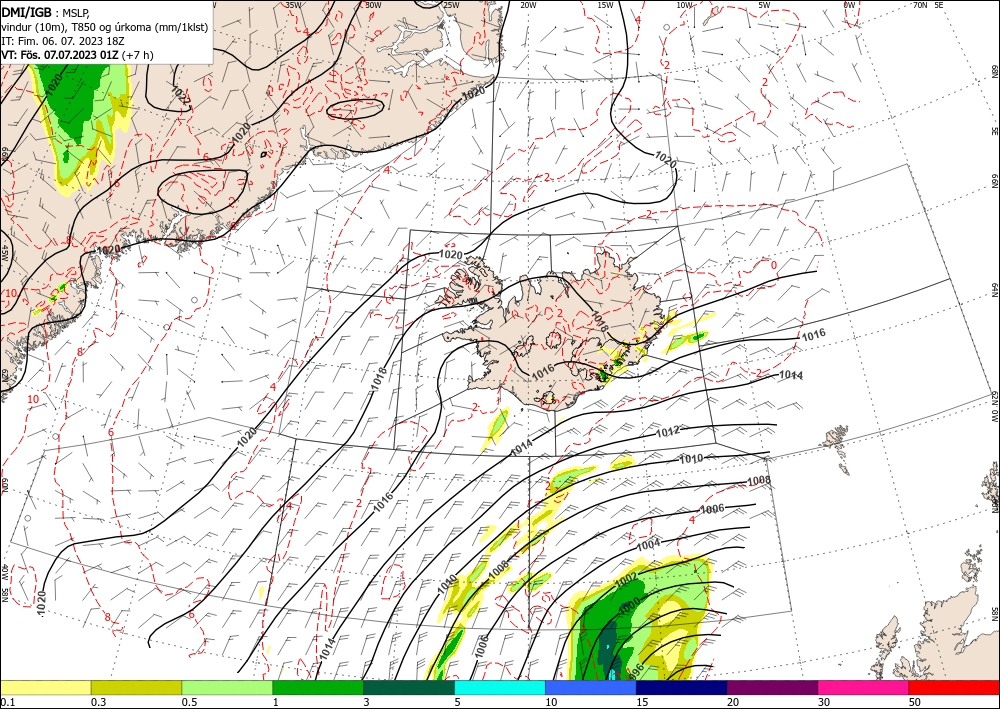Click the light yellow 0.1–0.3 legend swatch
This screenshot has height=709, width=1000.
45,687
